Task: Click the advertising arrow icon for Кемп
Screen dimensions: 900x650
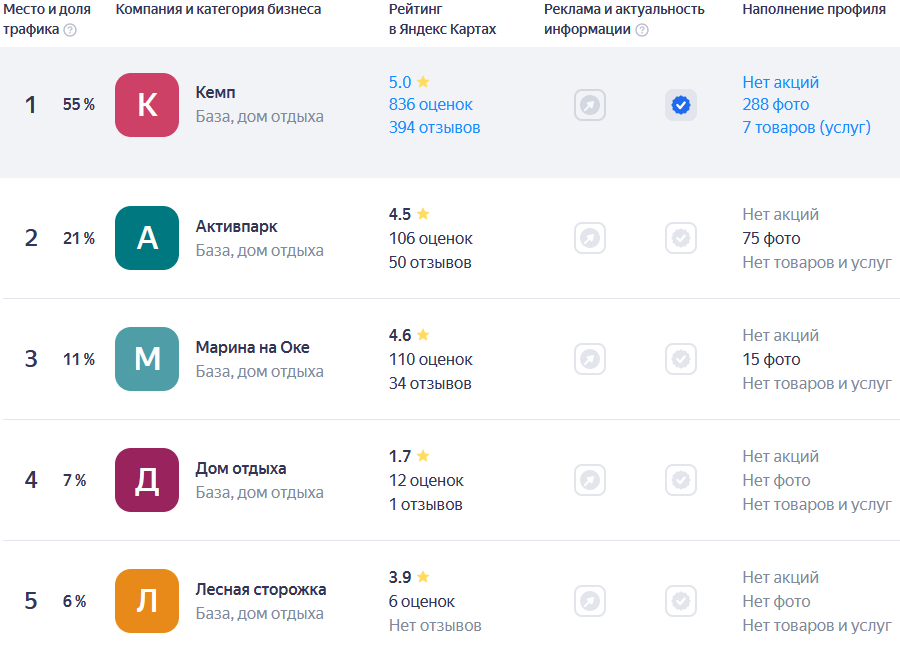Action: click(x=589, y=105)
